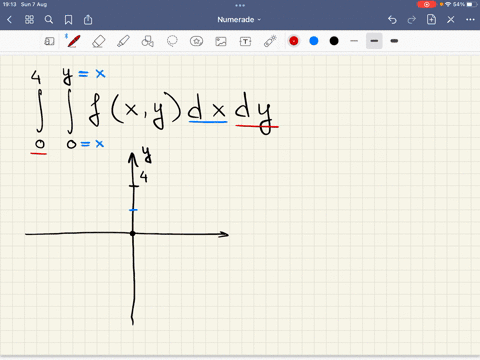
Task: Select the red pen tool
Action: coord(73,41)
